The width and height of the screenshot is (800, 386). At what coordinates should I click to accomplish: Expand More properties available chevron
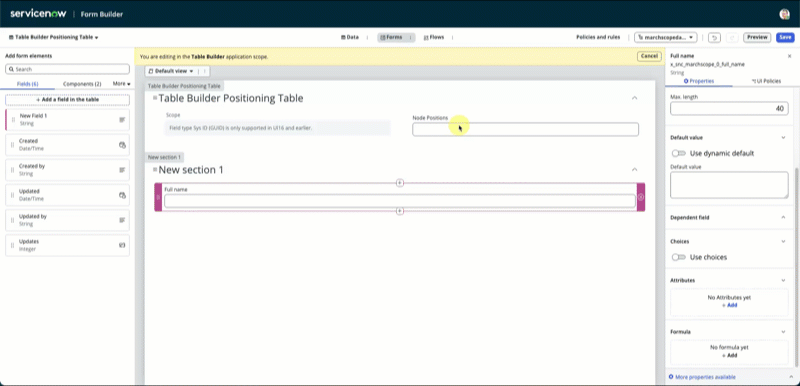791,377
